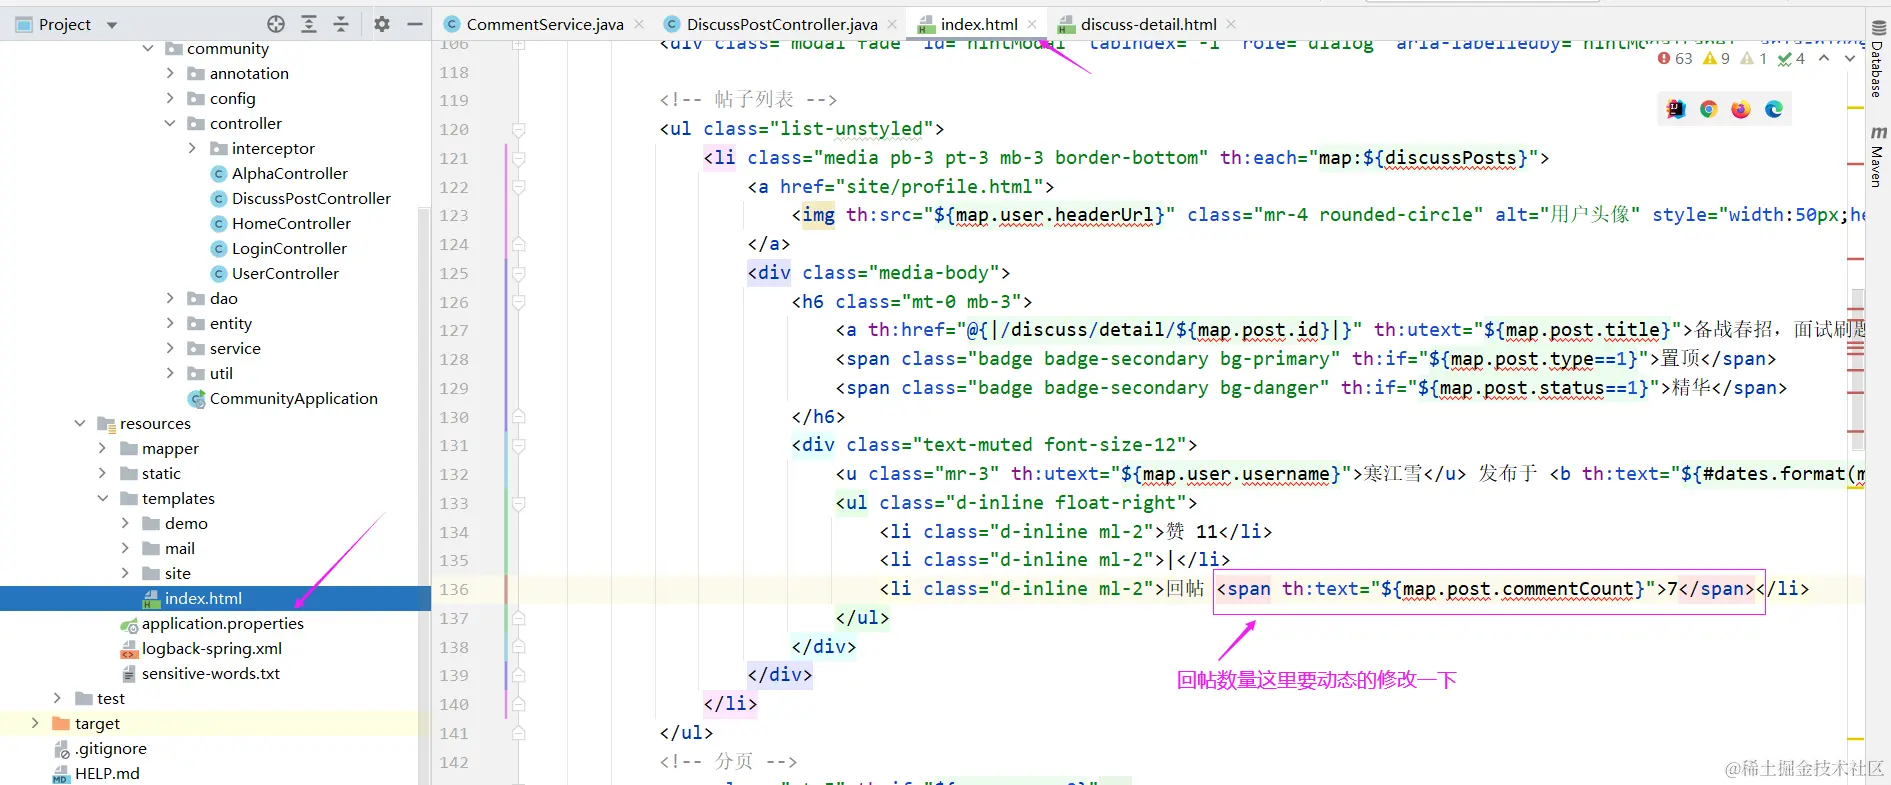
Task: Expand the test folder
Action: pyautogui.click(x=57, y=698)
